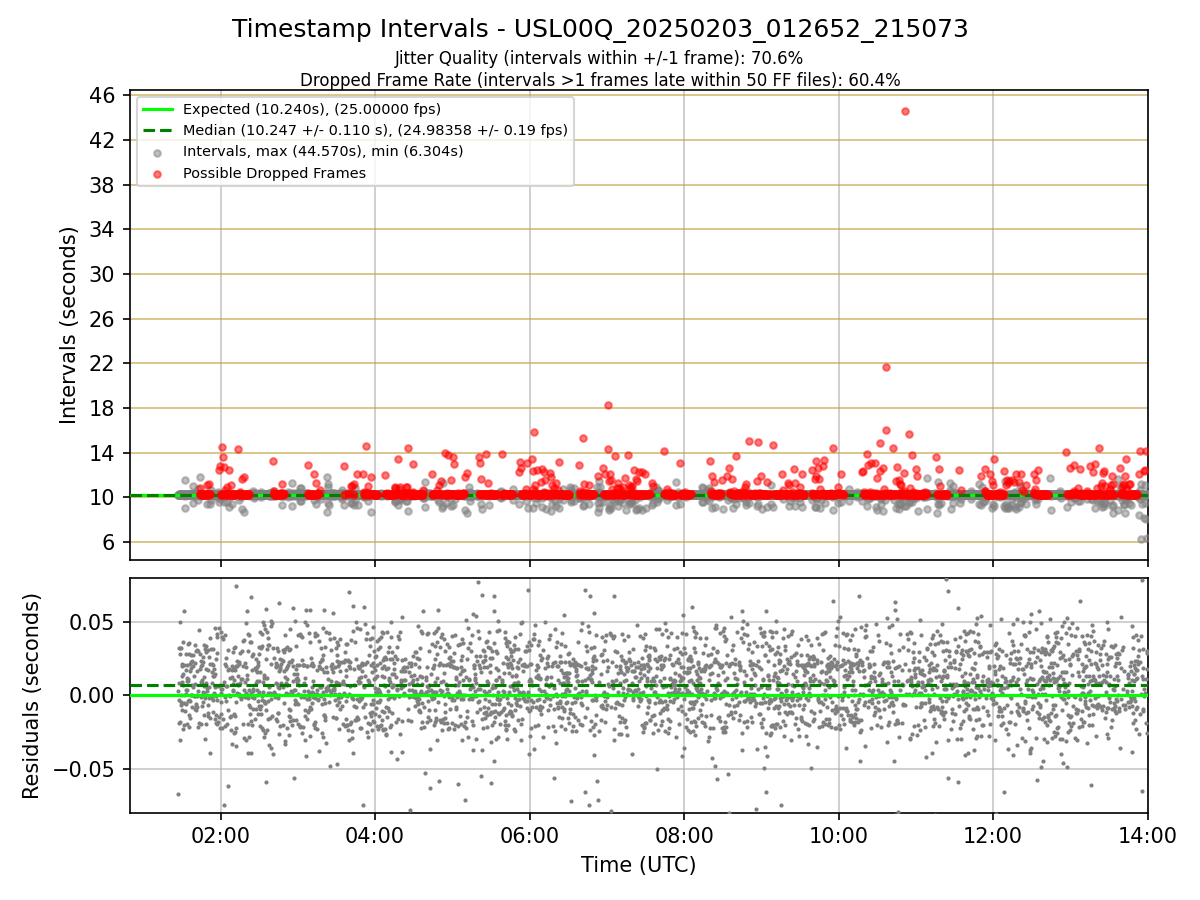Click the gray dot marker in the legend

pyautogui.click(x=159, y=152)
